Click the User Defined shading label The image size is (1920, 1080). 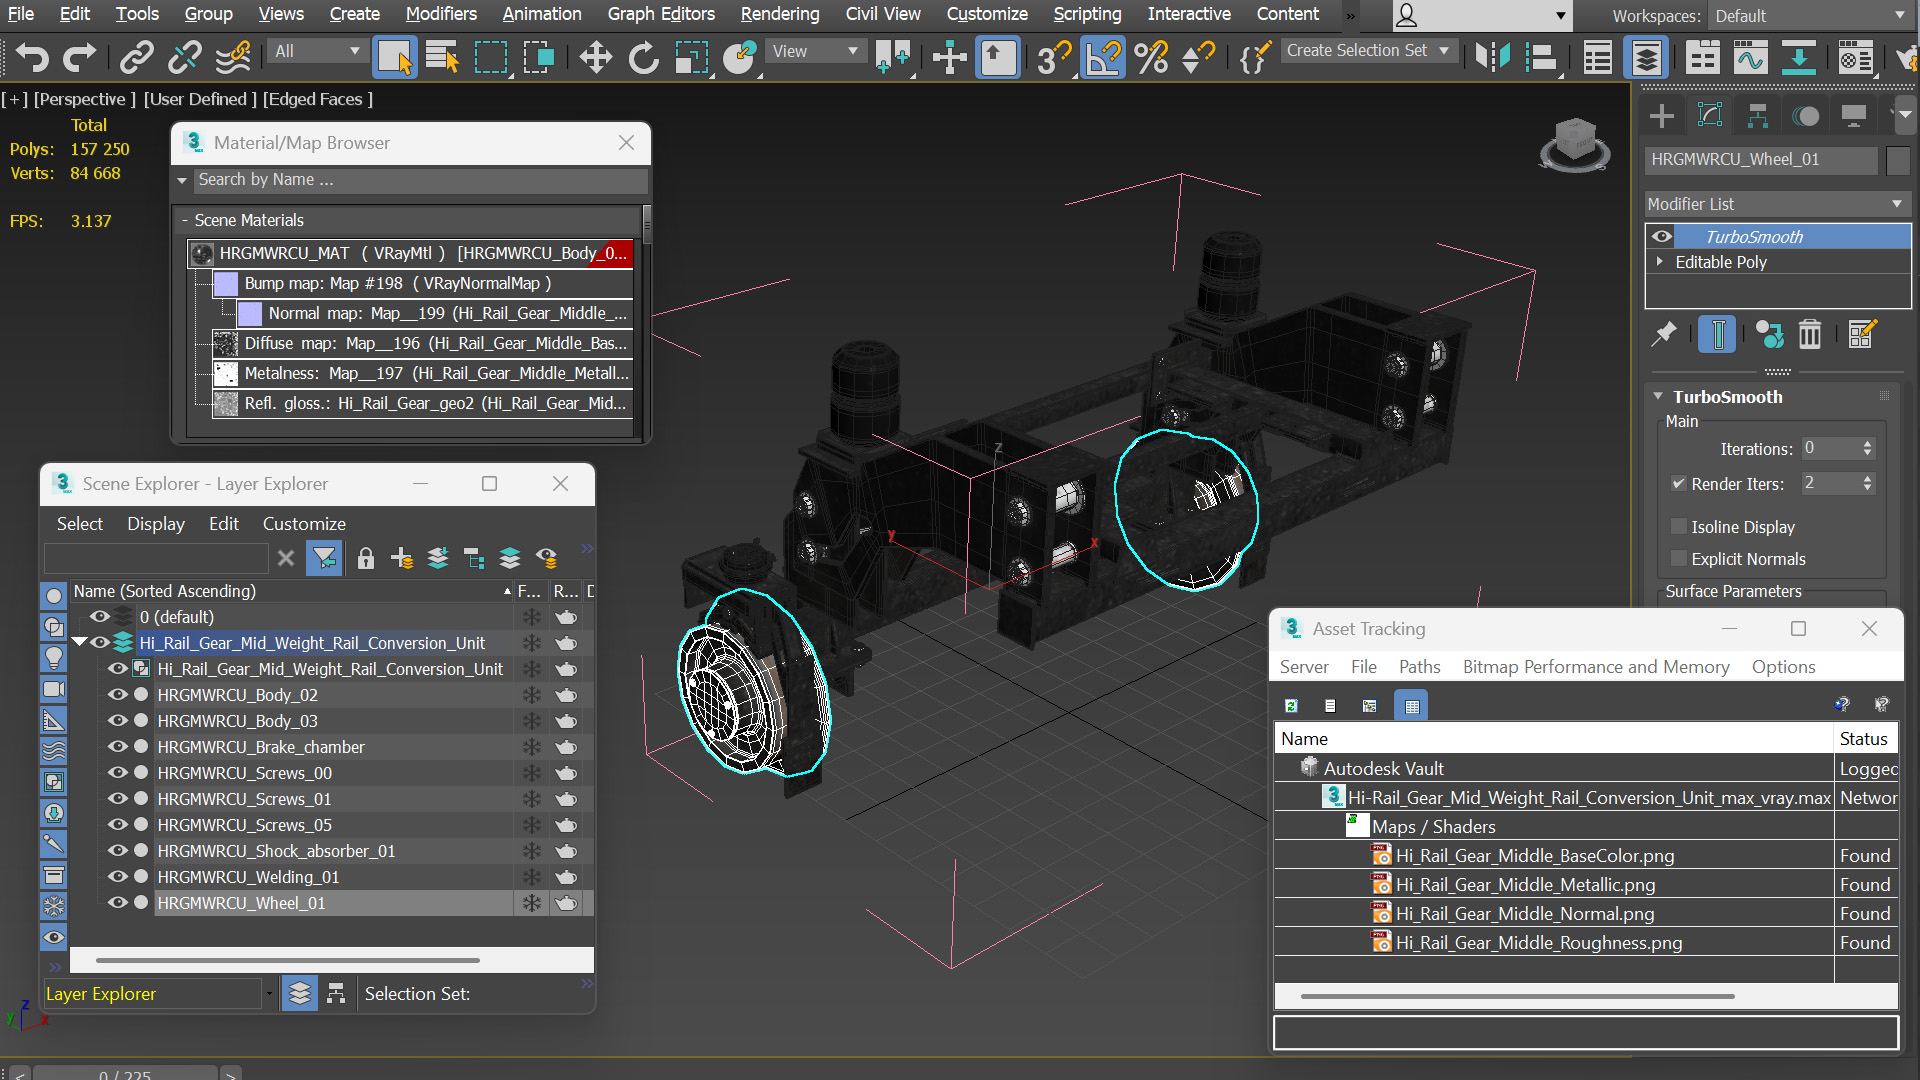click(x=200, y=99)
